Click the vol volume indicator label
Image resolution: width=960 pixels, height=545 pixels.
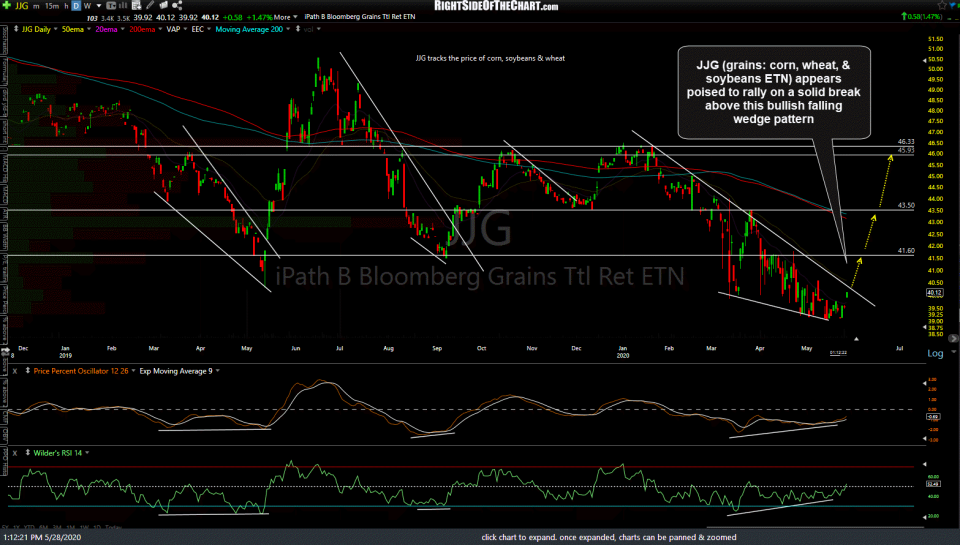[x=309, y=29]
